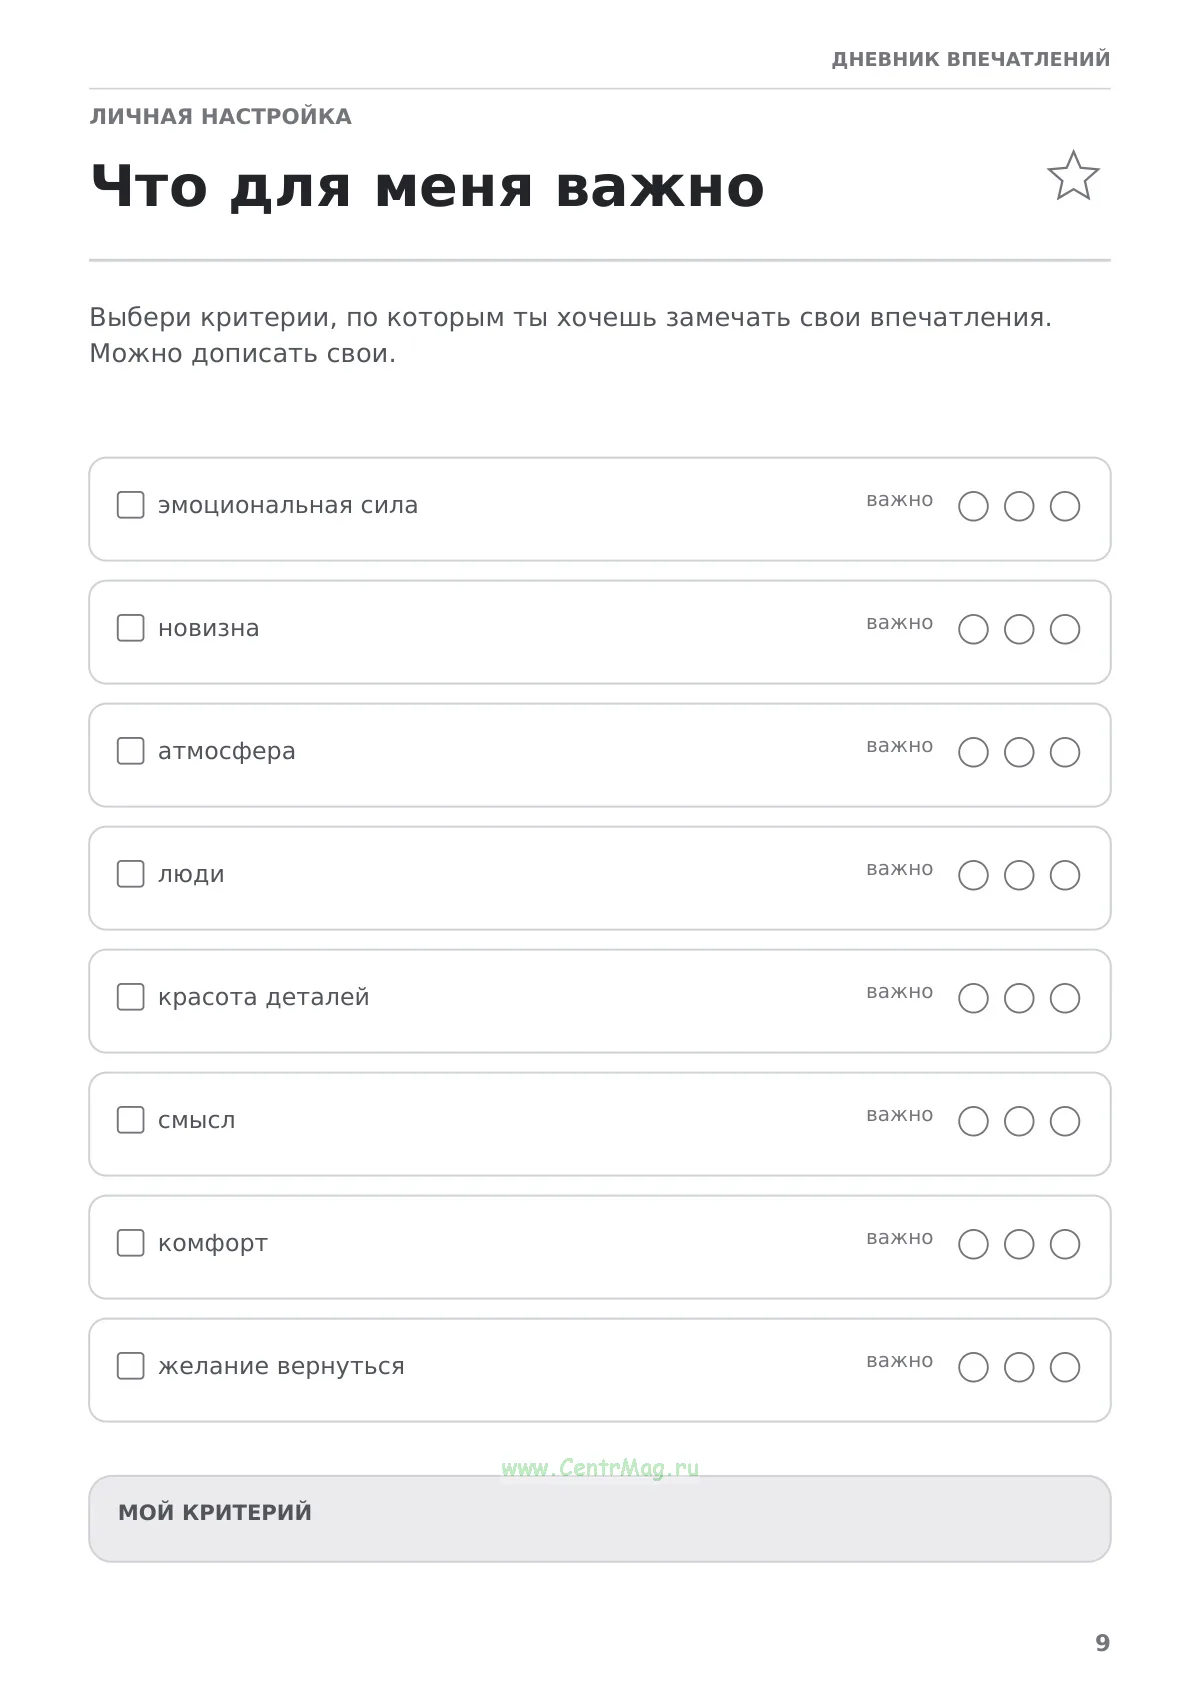Choose middle importance circle for "атмосфера"

click(x=1019, y=752)
